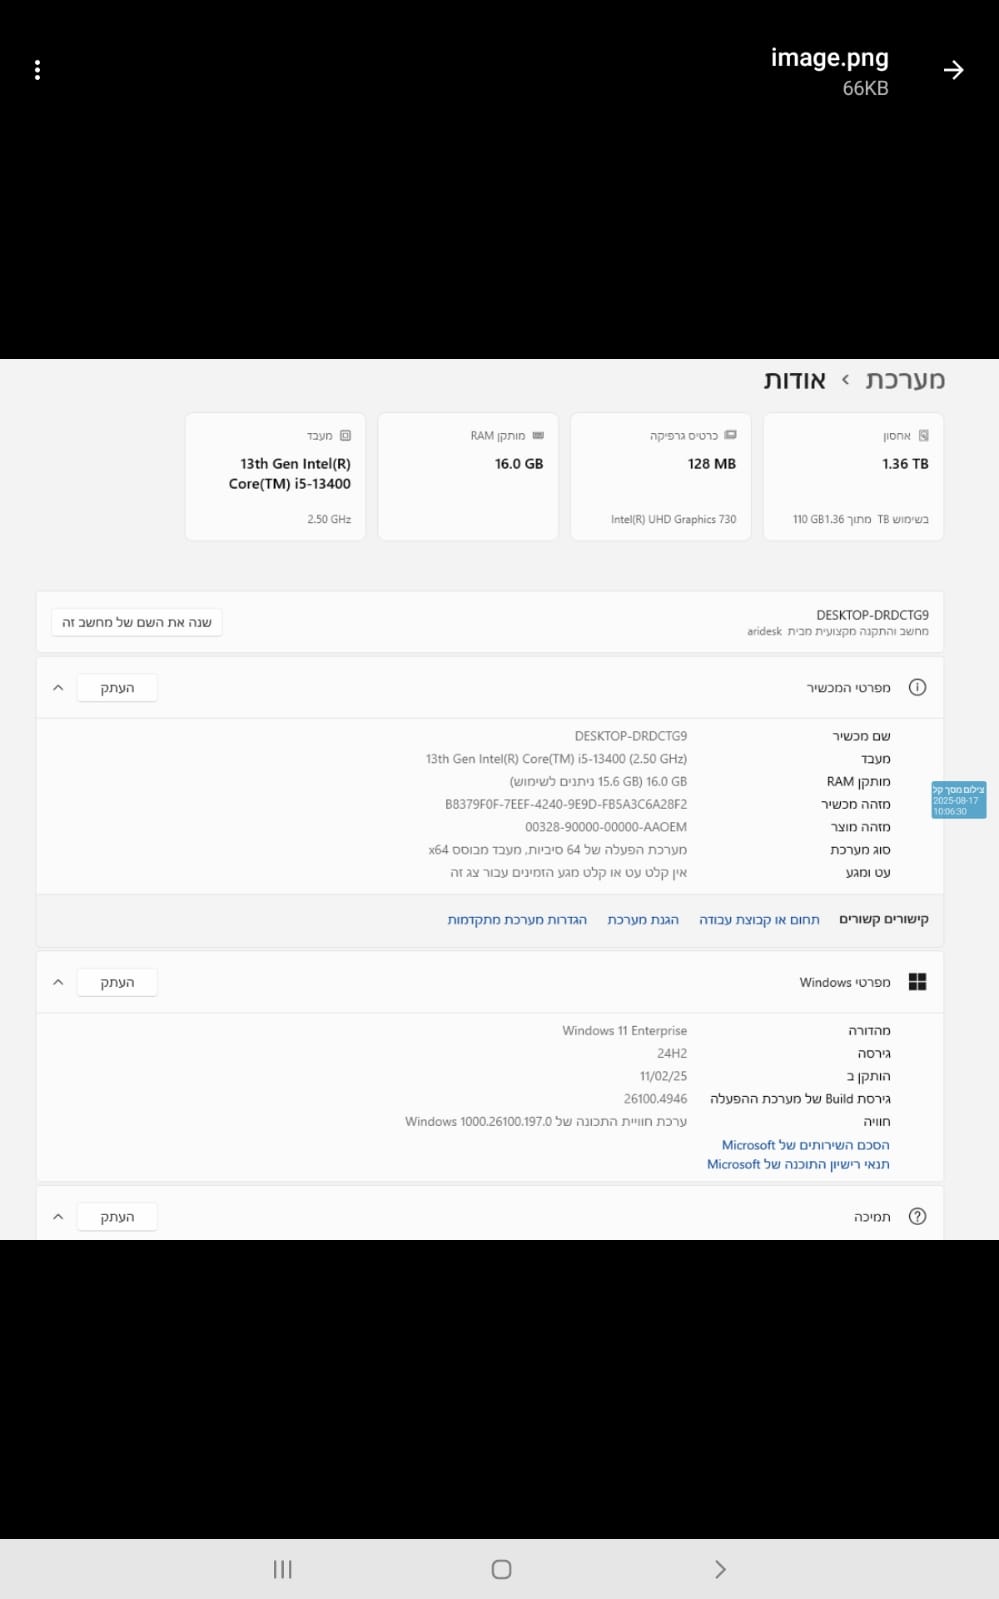
Task: Select product ID 00328-90000-00000-AAOEM
Action: 606,827
